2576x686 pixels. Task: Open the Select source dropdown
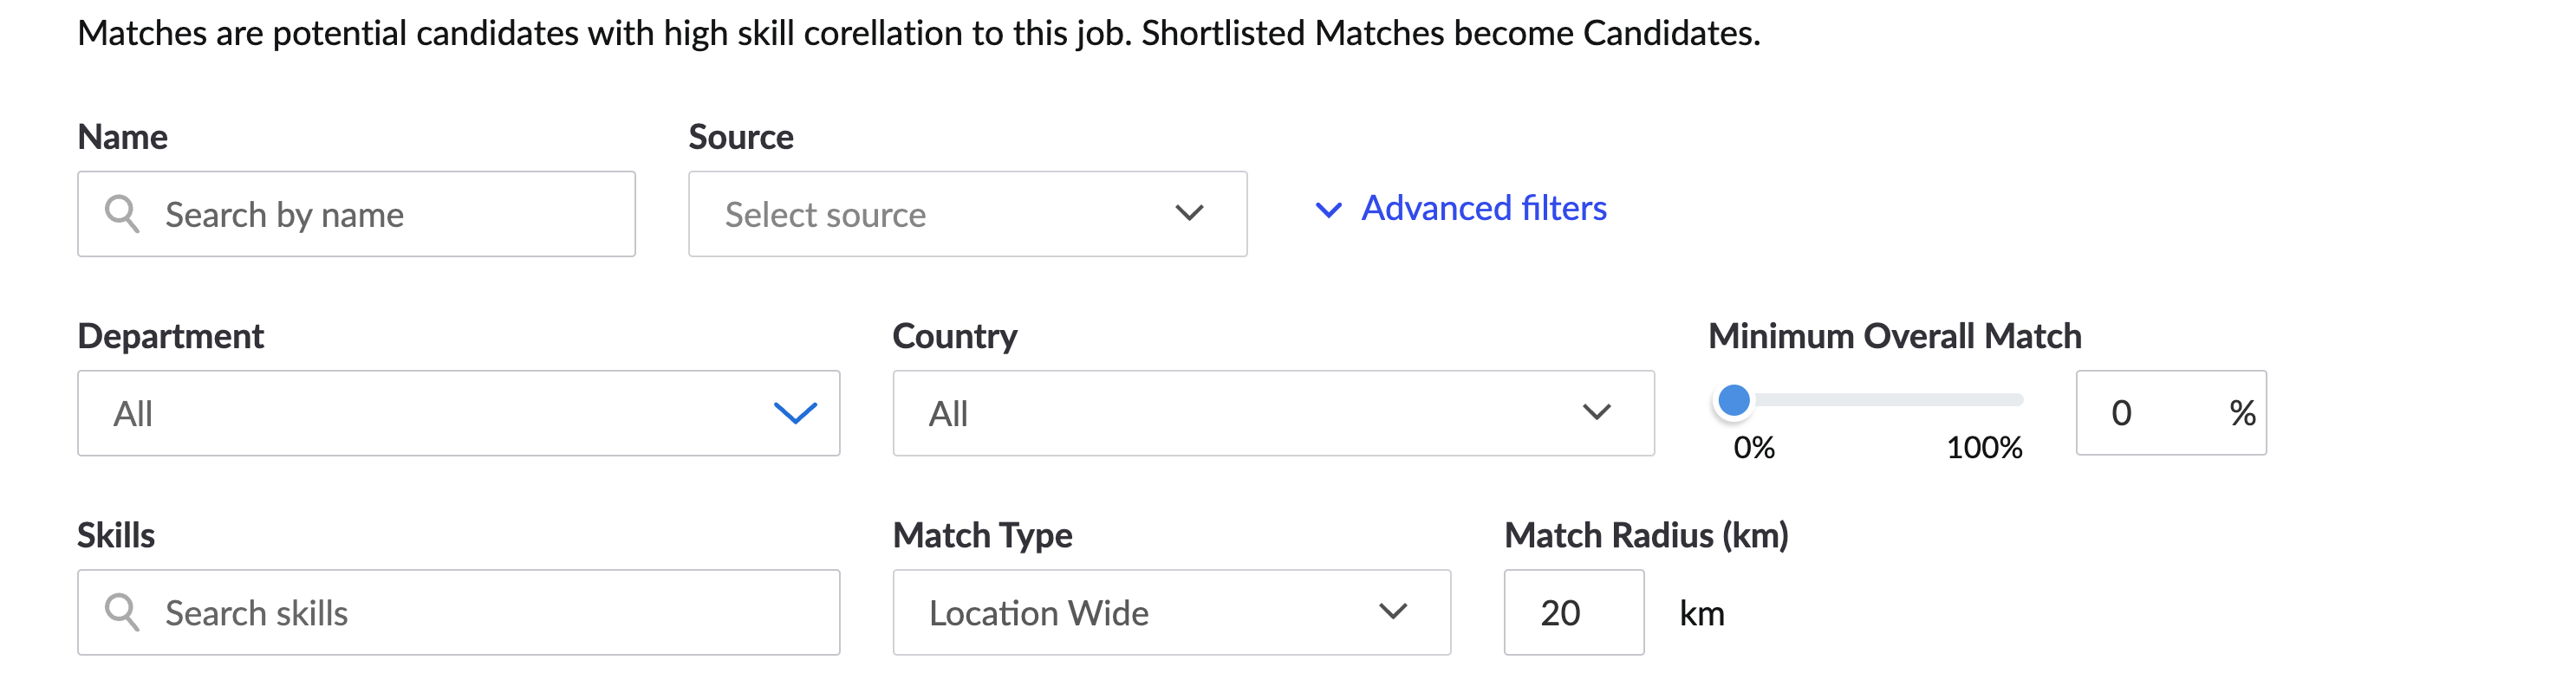pyautogui.click(x=967, y=214)
